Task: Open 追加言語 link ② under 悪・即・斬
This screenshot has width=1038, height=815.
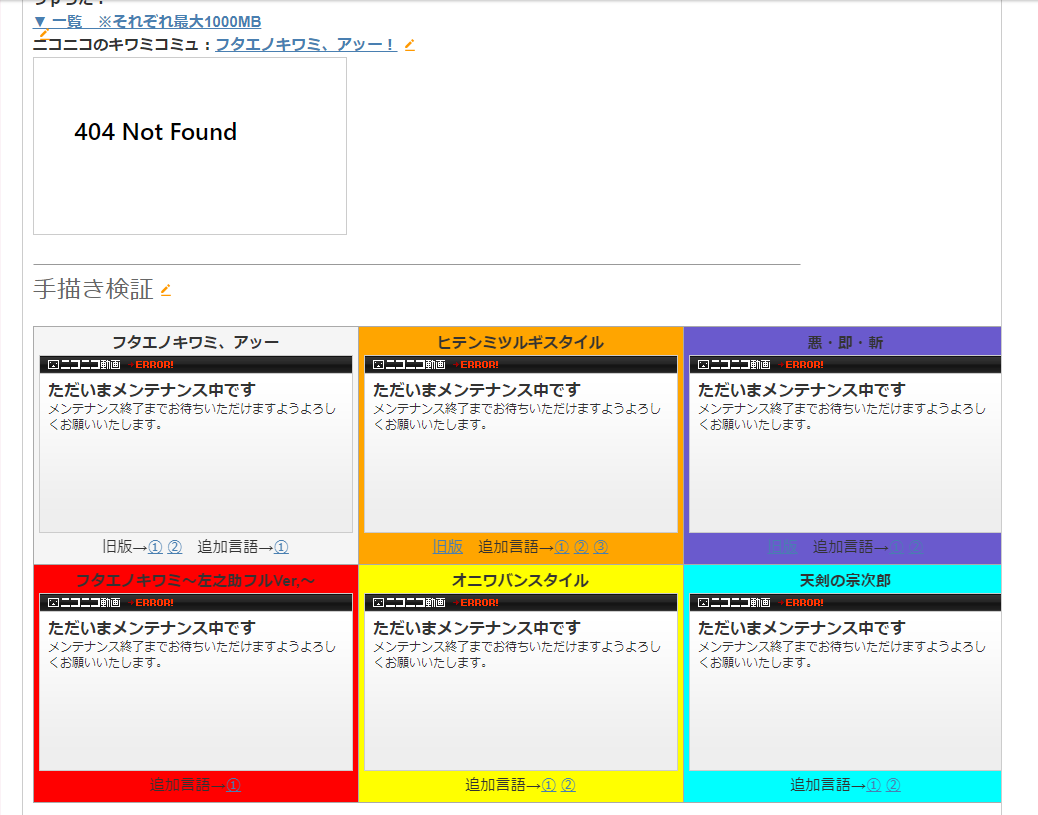Action: tap(916, 547)
